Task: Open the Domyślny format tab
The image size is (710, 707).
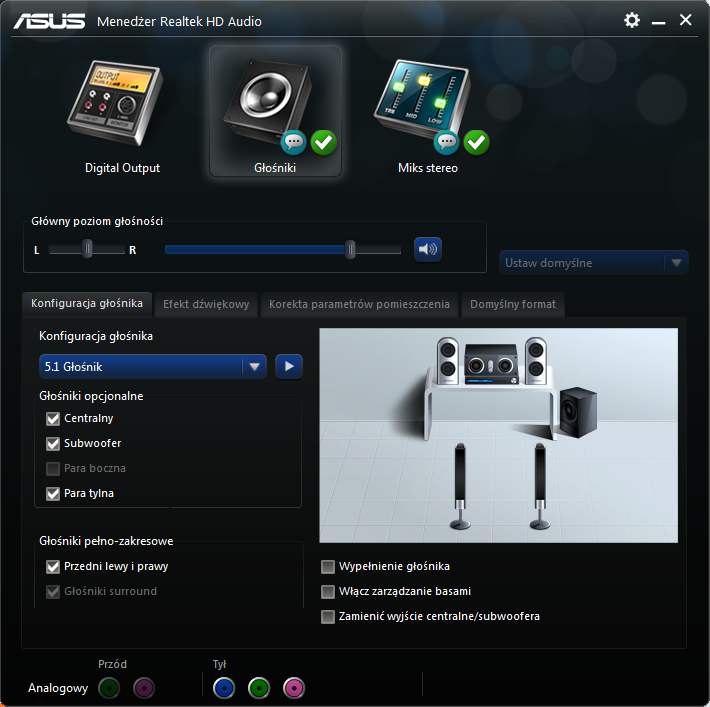Action: tap(513, 304)
